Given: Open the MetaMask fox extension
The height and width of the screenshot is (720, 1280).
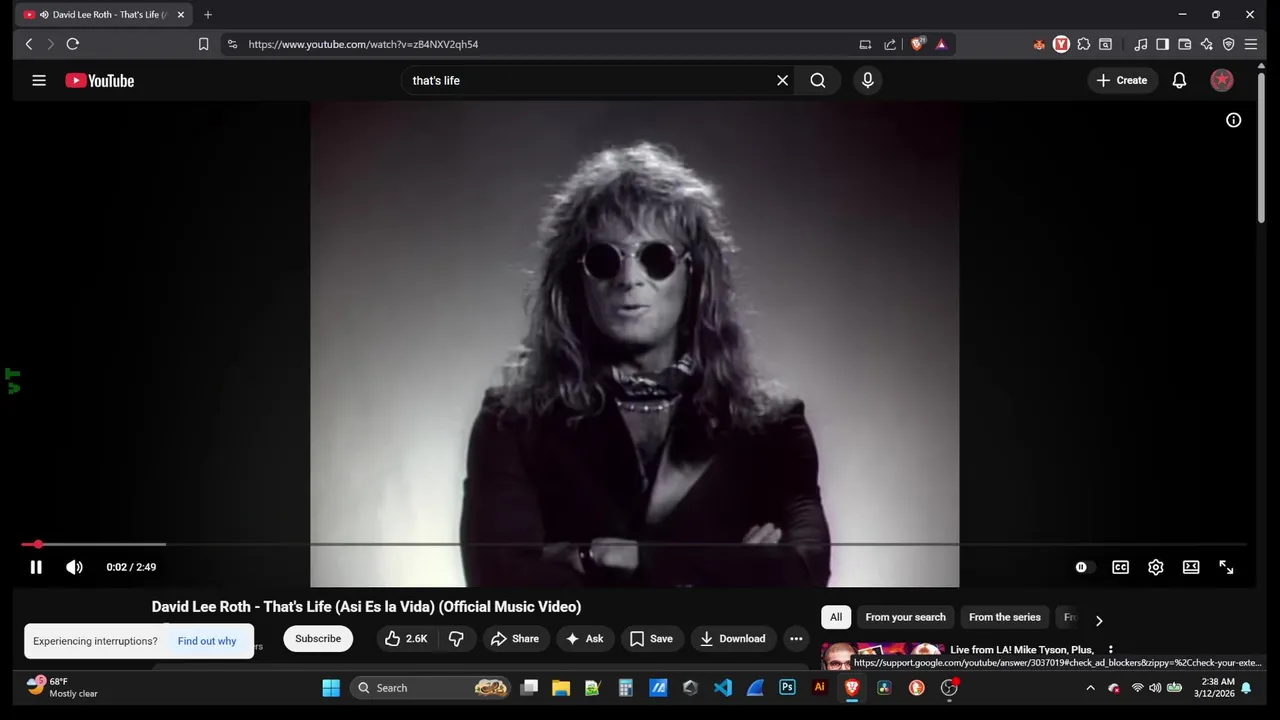Looking at the screenshot, I should pos(1039,44).
